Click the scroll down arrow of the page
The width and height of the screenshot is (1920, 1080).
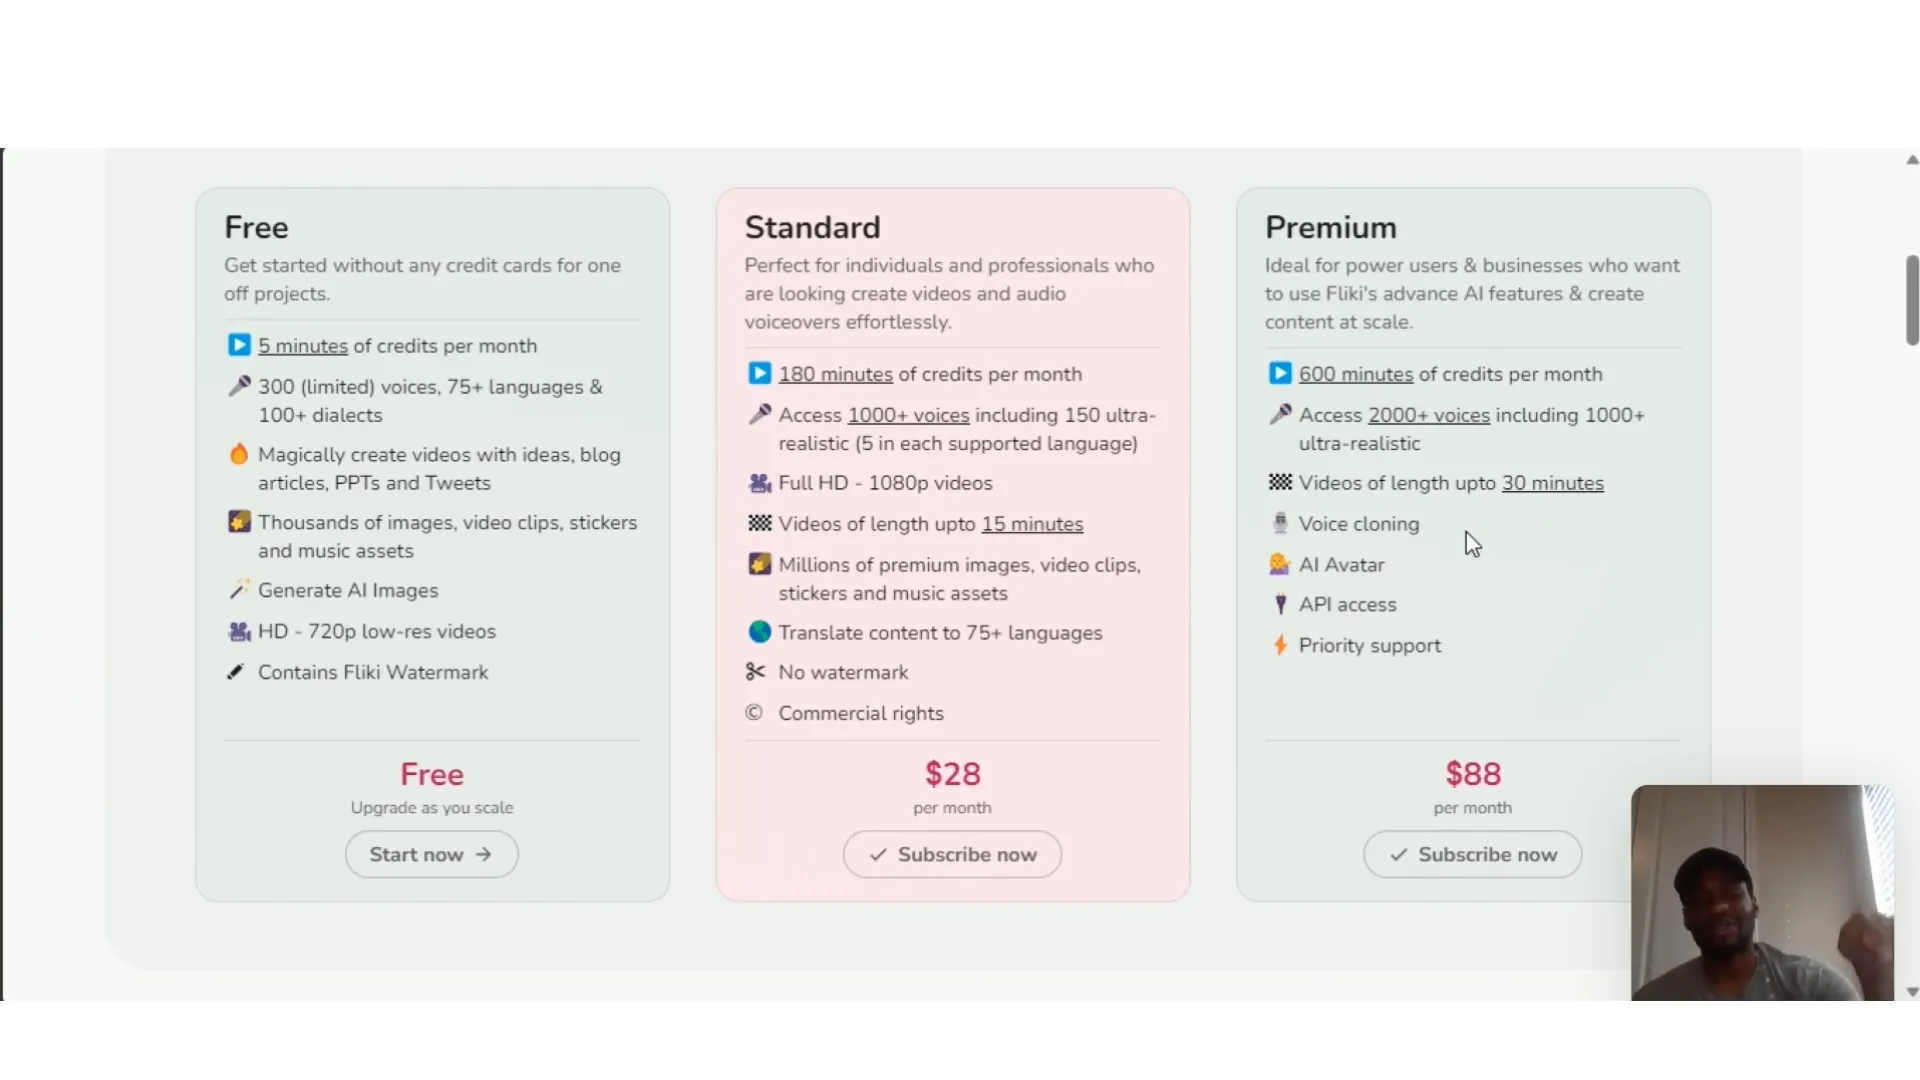click(1912, 992)
